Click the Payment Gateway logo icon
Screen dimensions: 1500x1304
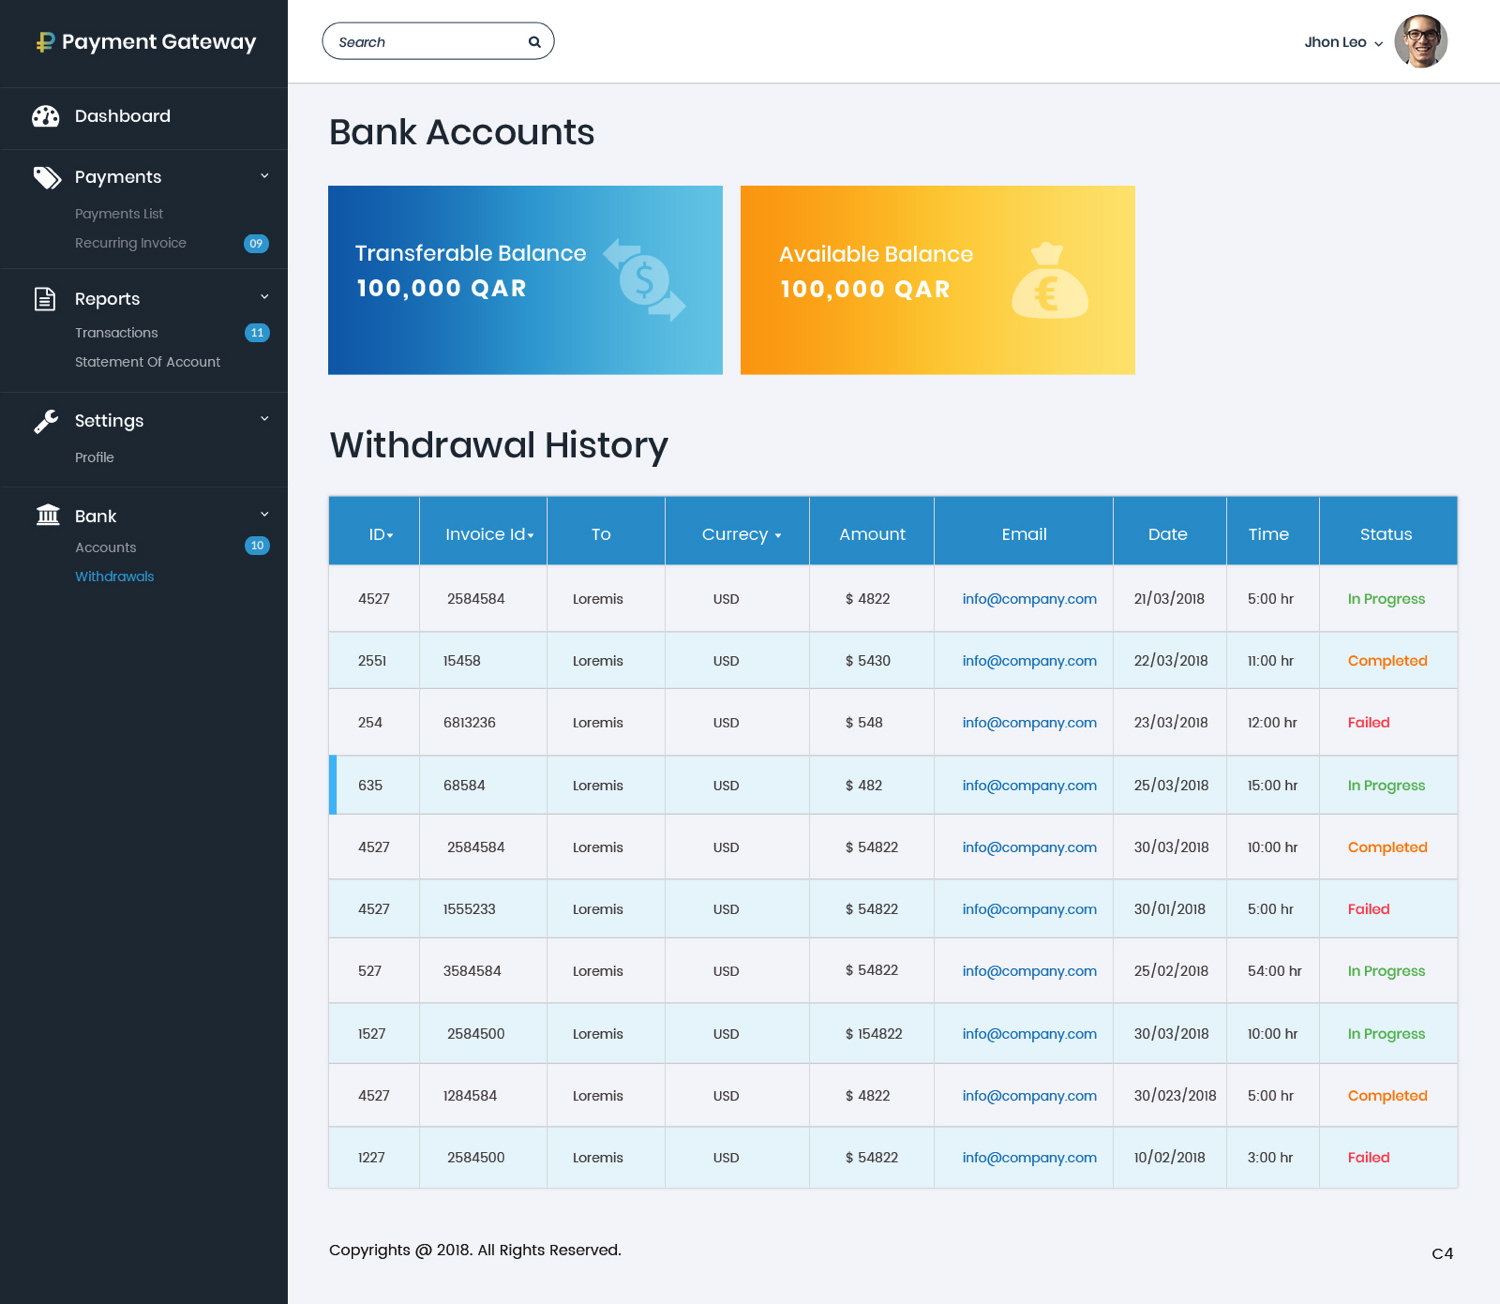tap(45, 42)
